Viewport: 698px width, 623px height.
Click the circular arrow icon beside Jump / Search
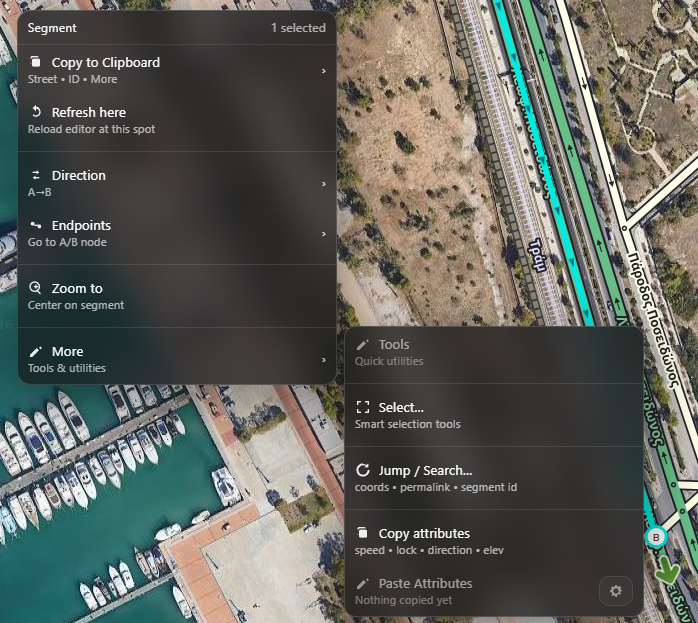[363, 470]
